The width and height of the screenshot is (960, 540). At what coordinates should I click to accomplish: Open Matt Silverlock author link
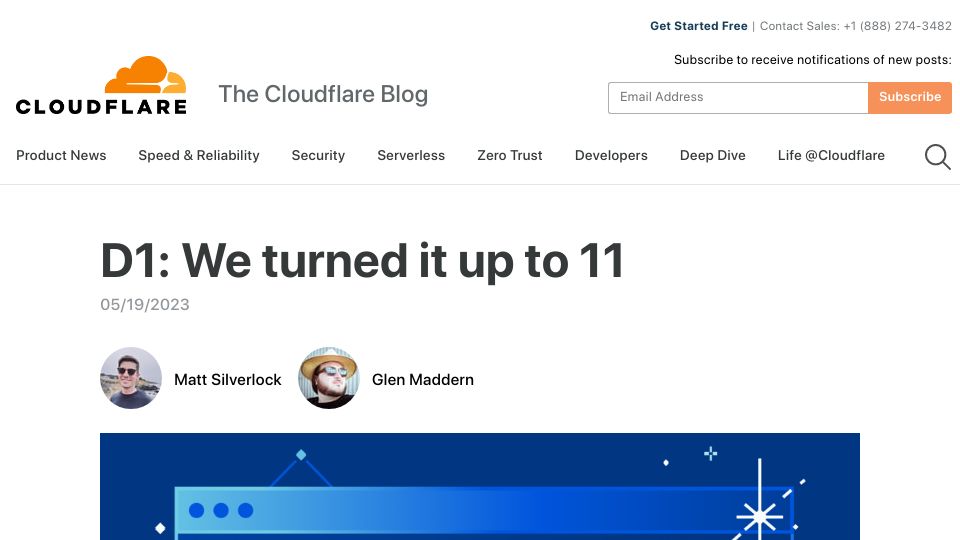(x=228, y=380)
